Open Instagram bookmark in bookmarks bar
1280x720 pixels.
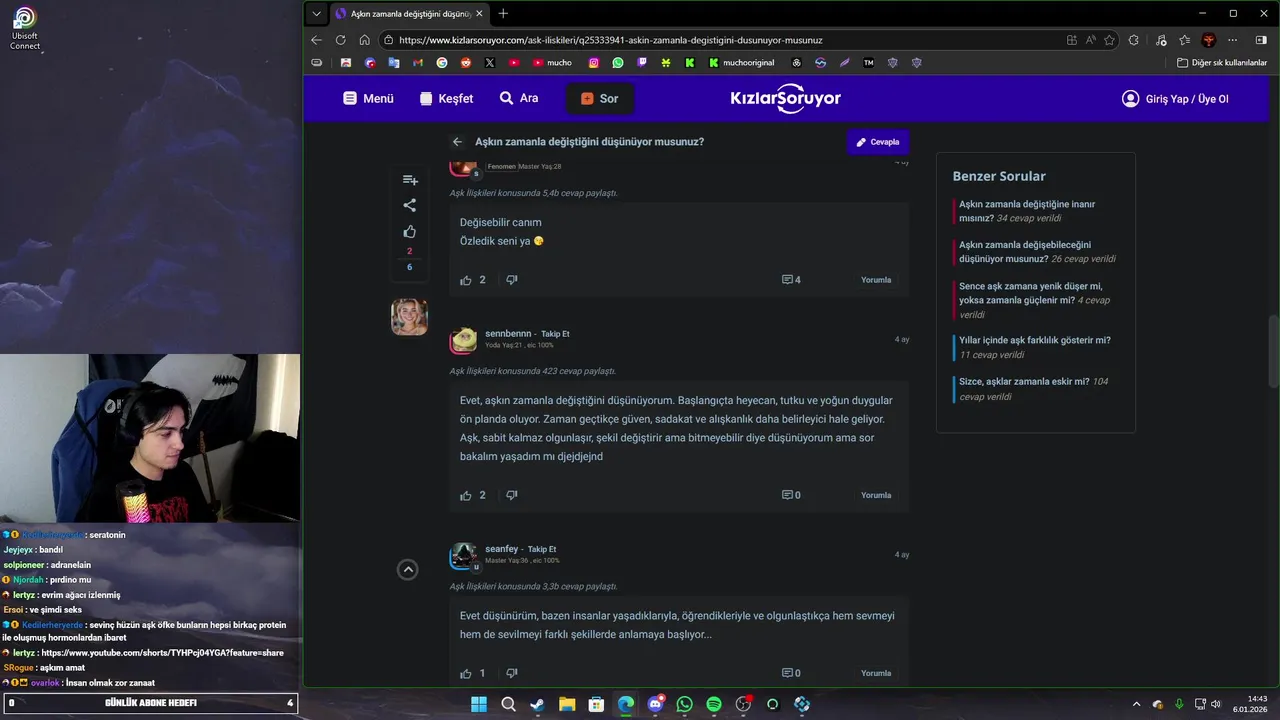click(593, 62)
